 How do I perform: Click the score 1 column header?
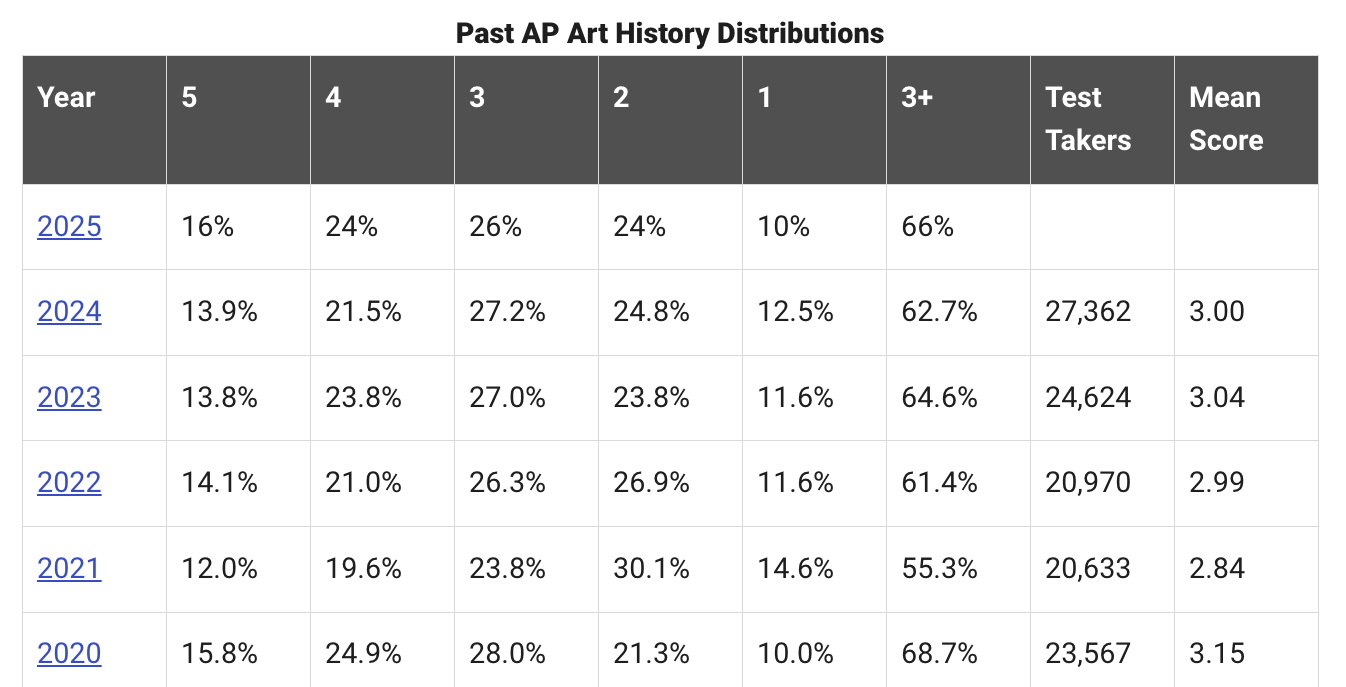point(765,98)
